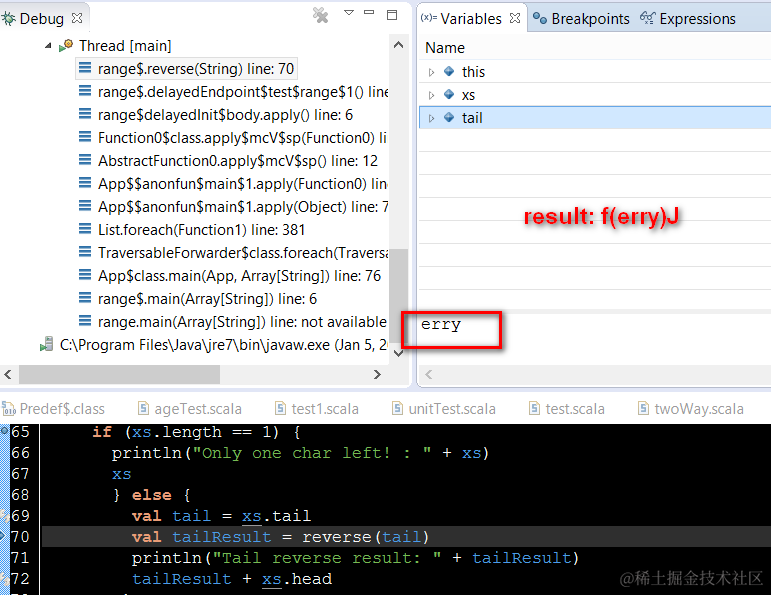Switch to the Breakpoints tab

point(581,19)
